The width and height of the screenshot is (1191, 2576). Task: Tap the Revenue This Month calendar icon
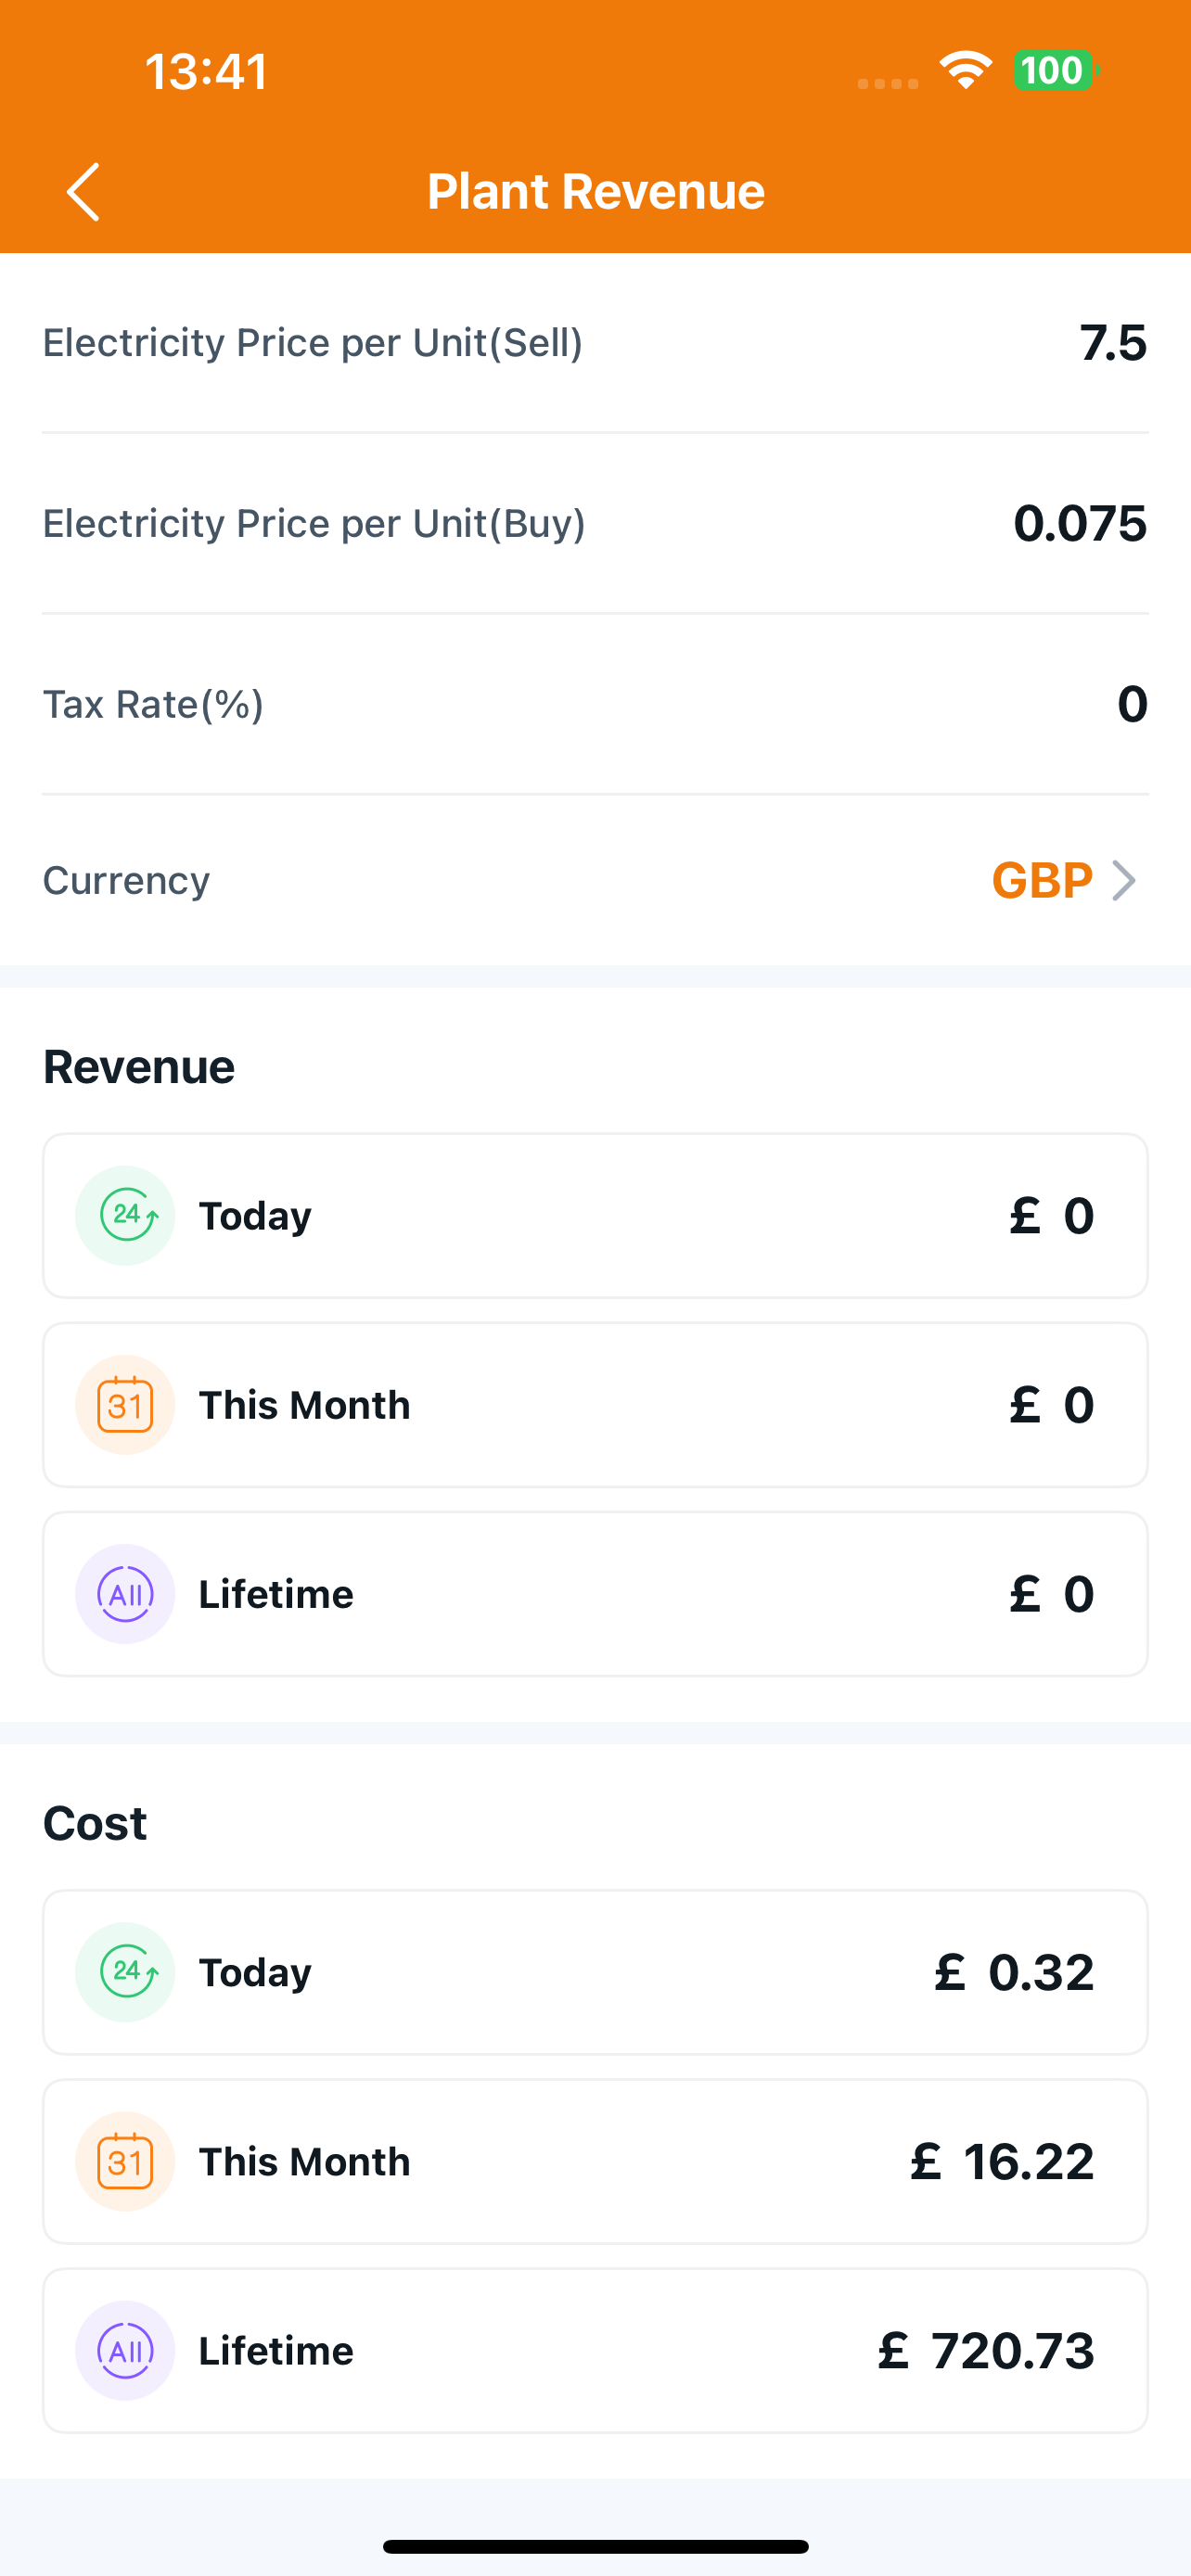(x=125, y=1404)
